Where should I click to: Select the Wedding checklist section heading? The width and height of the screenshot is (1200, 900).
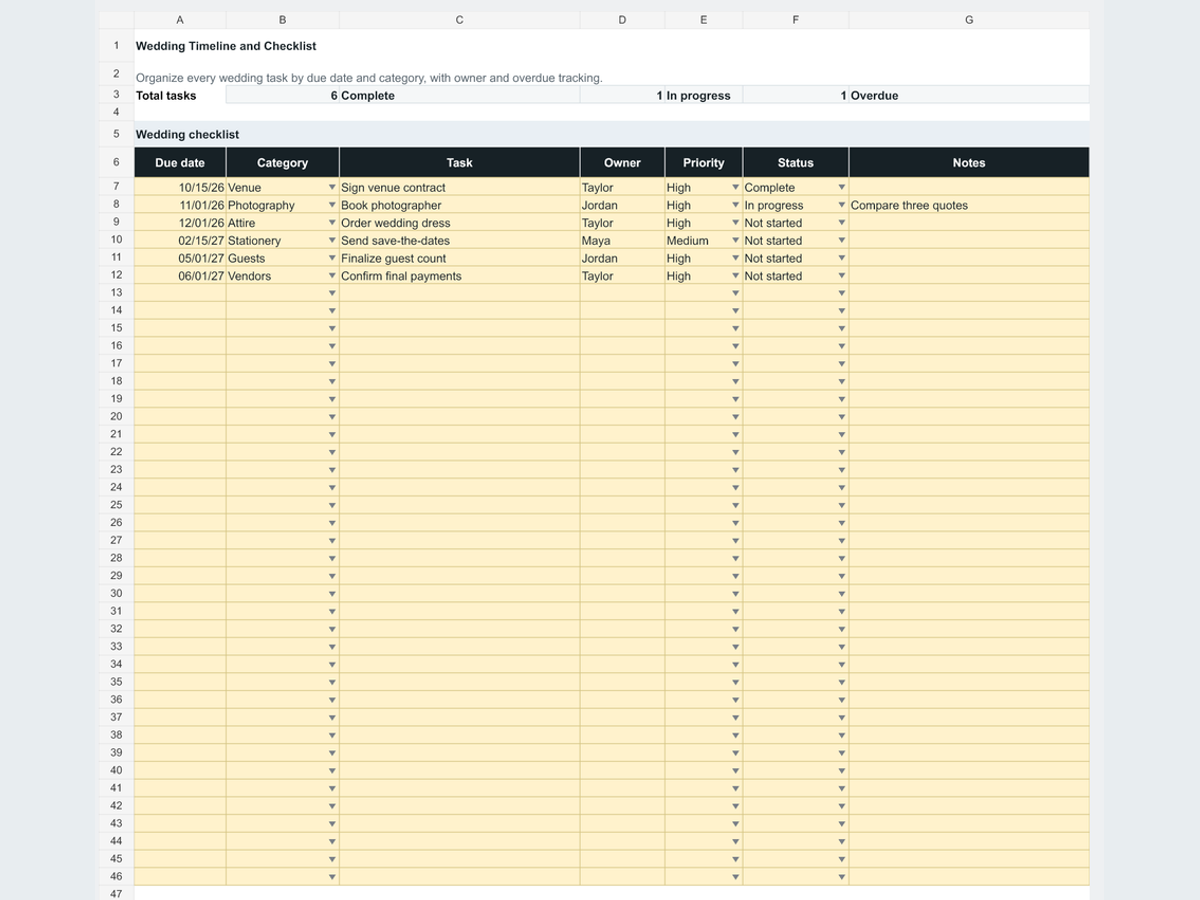188,134
